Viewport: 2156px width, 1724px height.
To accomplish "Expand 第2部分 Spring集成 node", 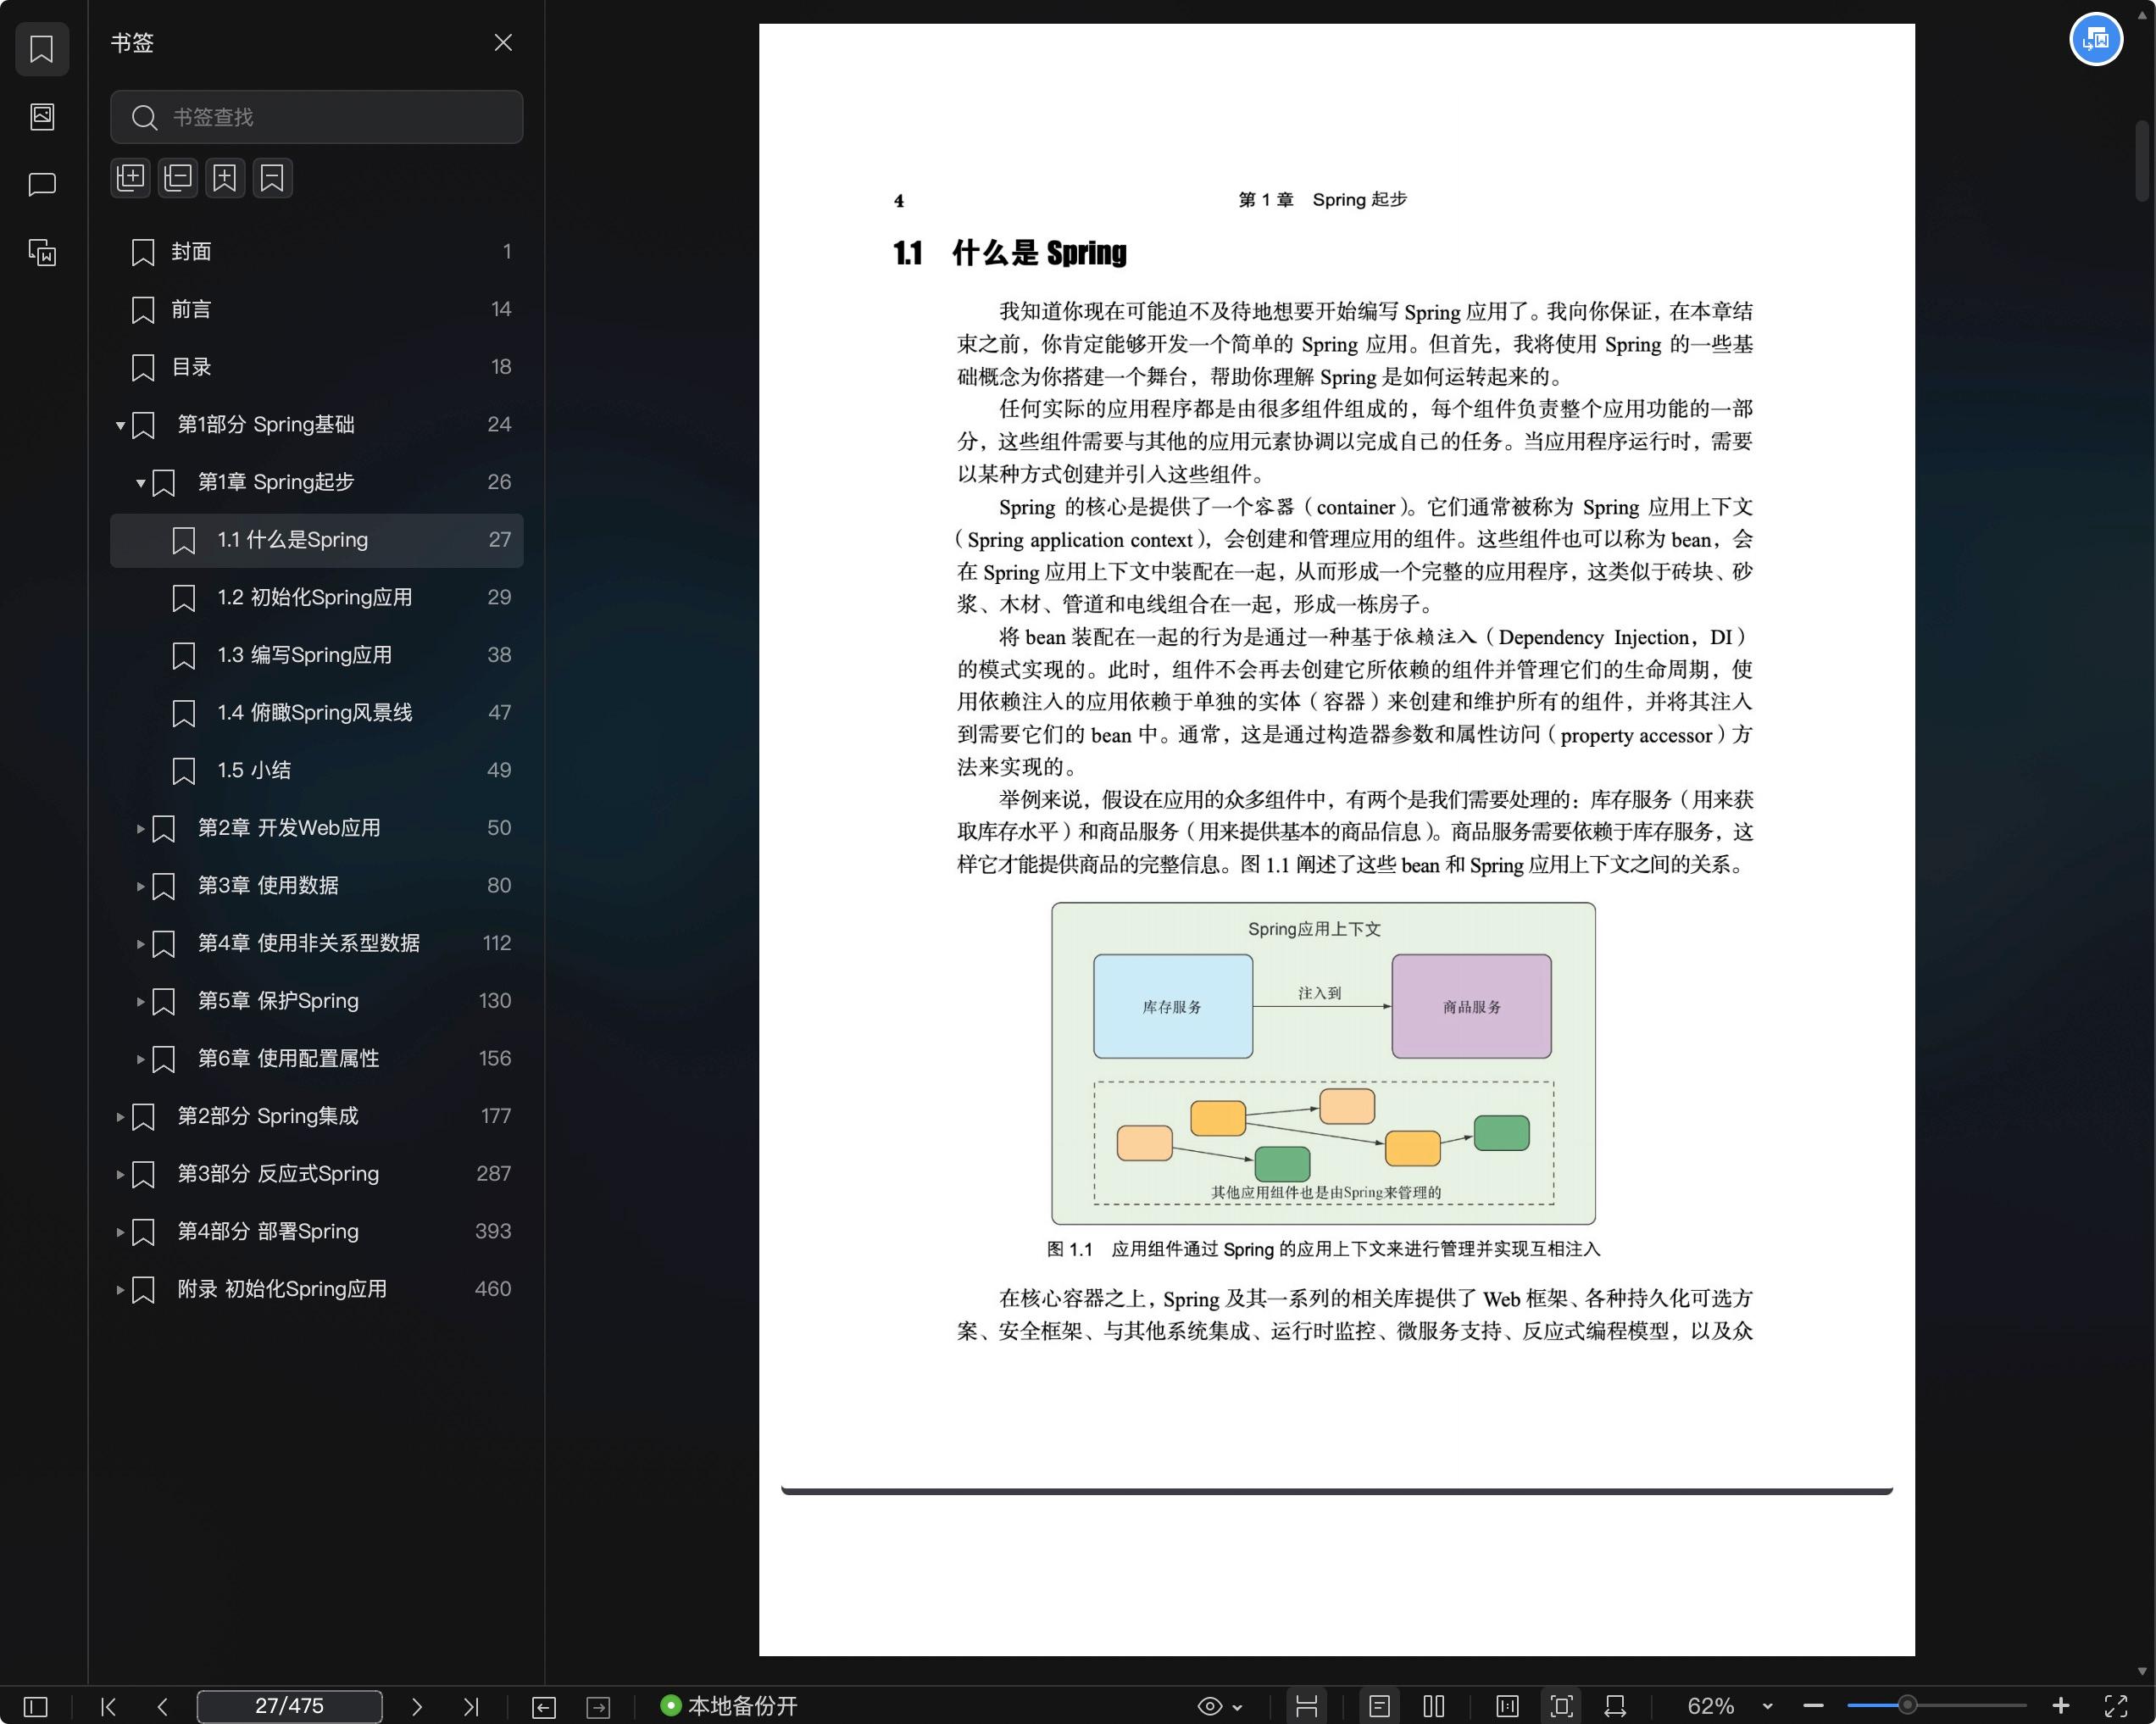I will 120,1117.
